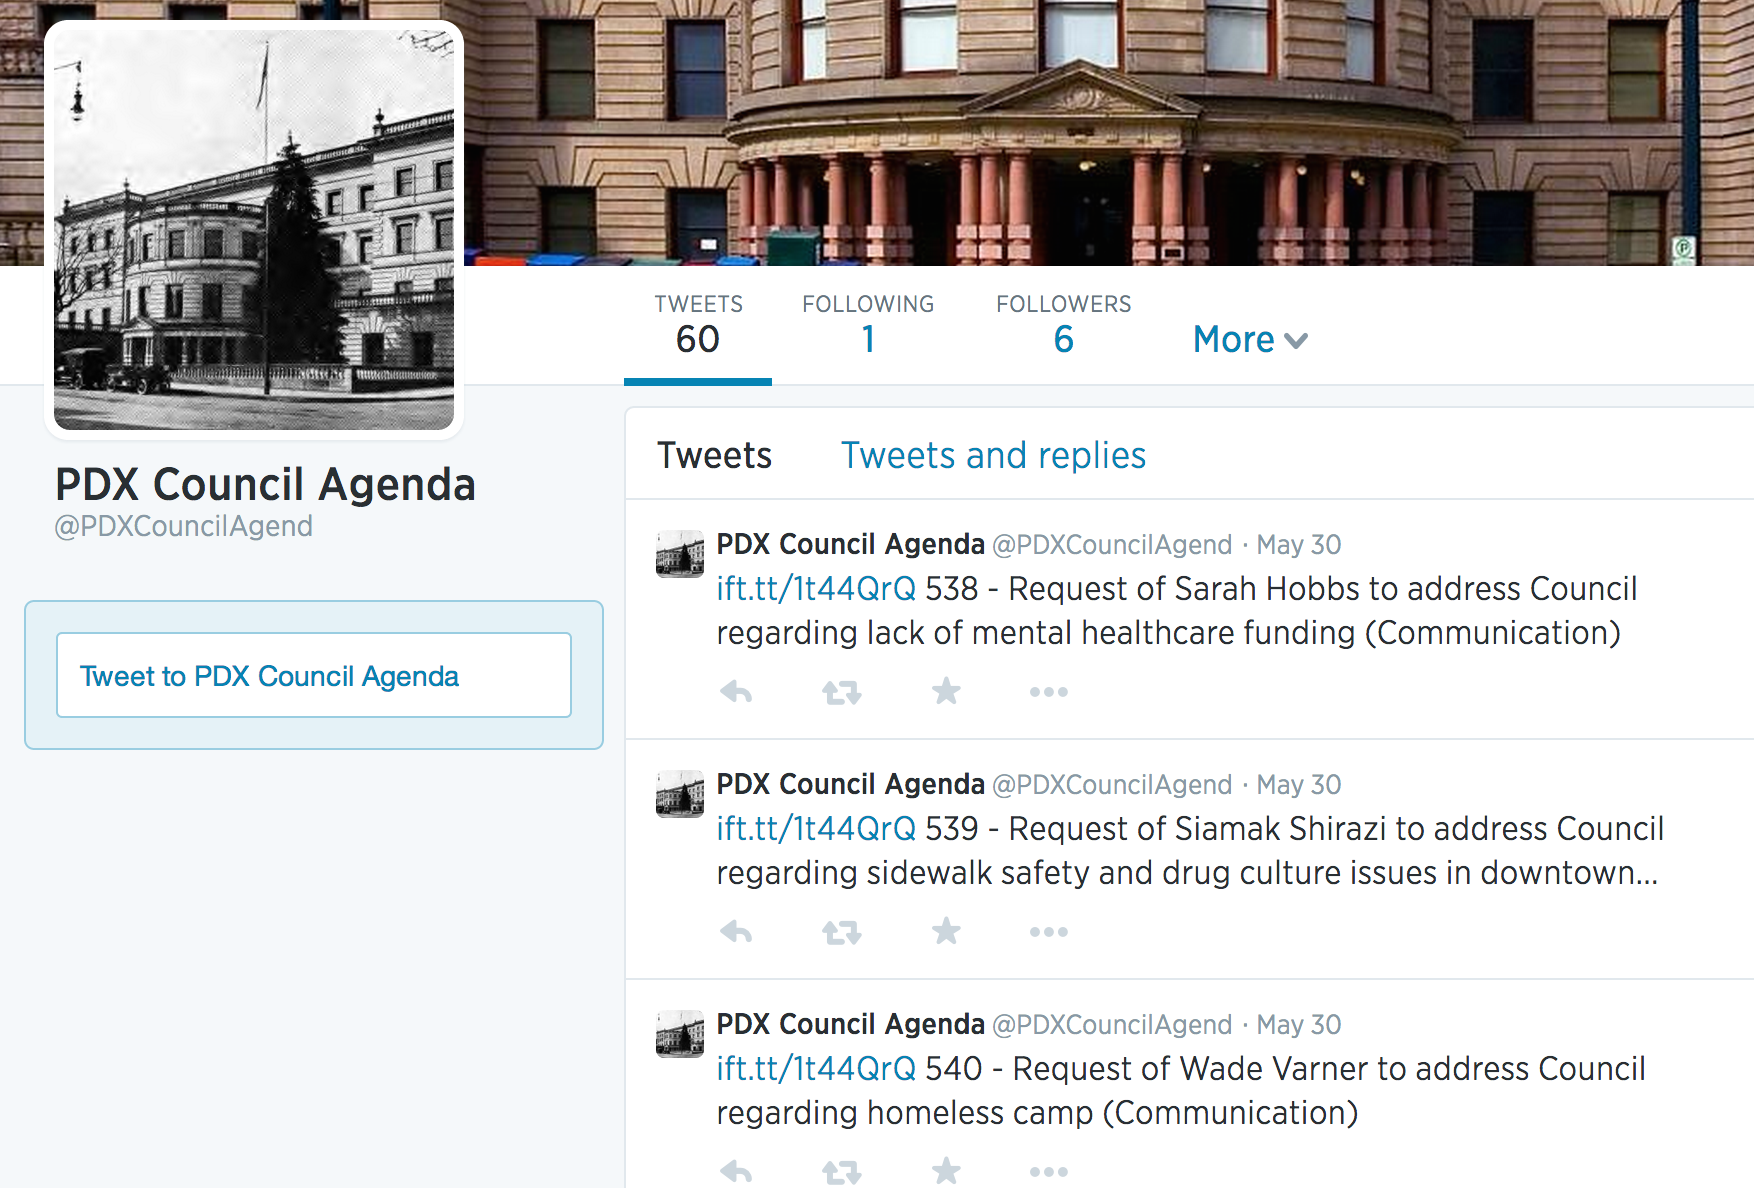The image size is (1754, 1188).
Task: Click text 'regarding sidewalk safety and drug culture'
Action: coord(1030,873)
